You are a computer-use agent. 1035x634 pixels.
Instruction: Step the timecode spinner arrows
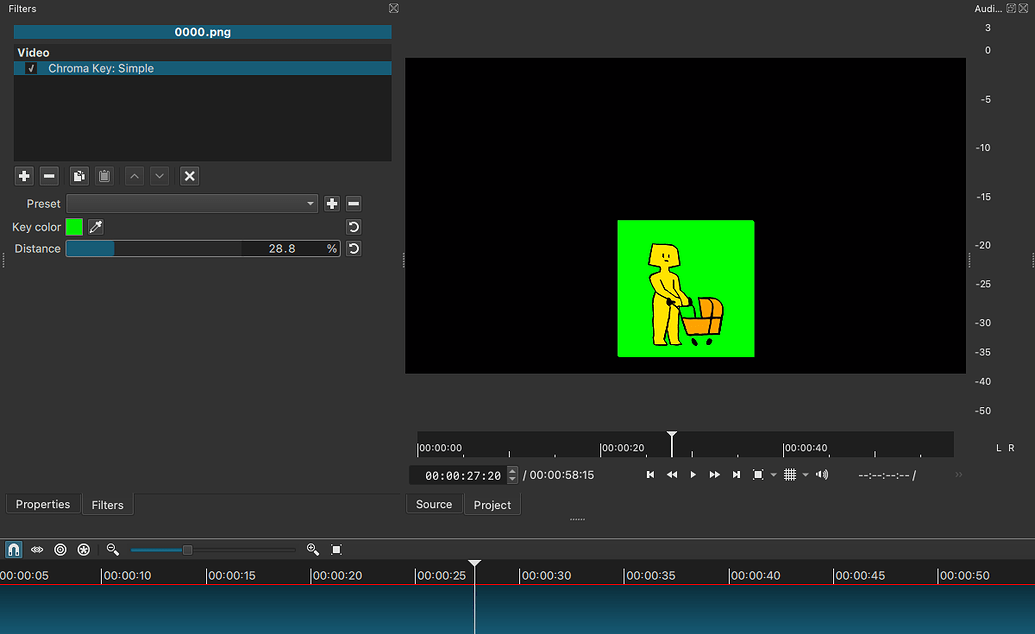(513, 476)
